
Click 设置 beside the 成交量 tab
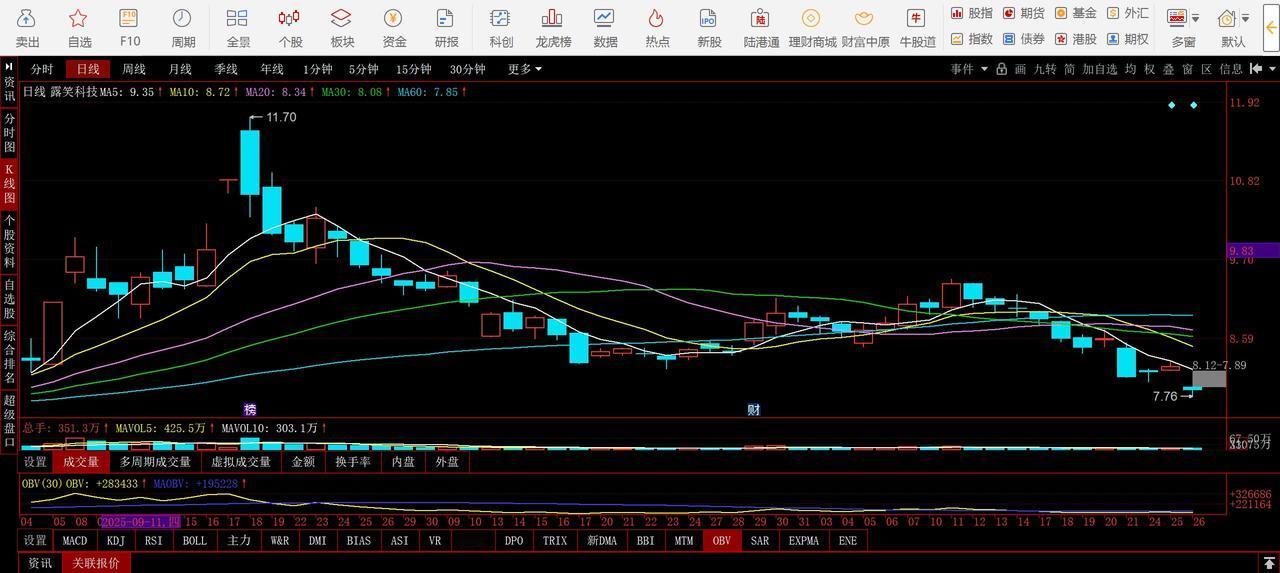[x=35, y=462]
